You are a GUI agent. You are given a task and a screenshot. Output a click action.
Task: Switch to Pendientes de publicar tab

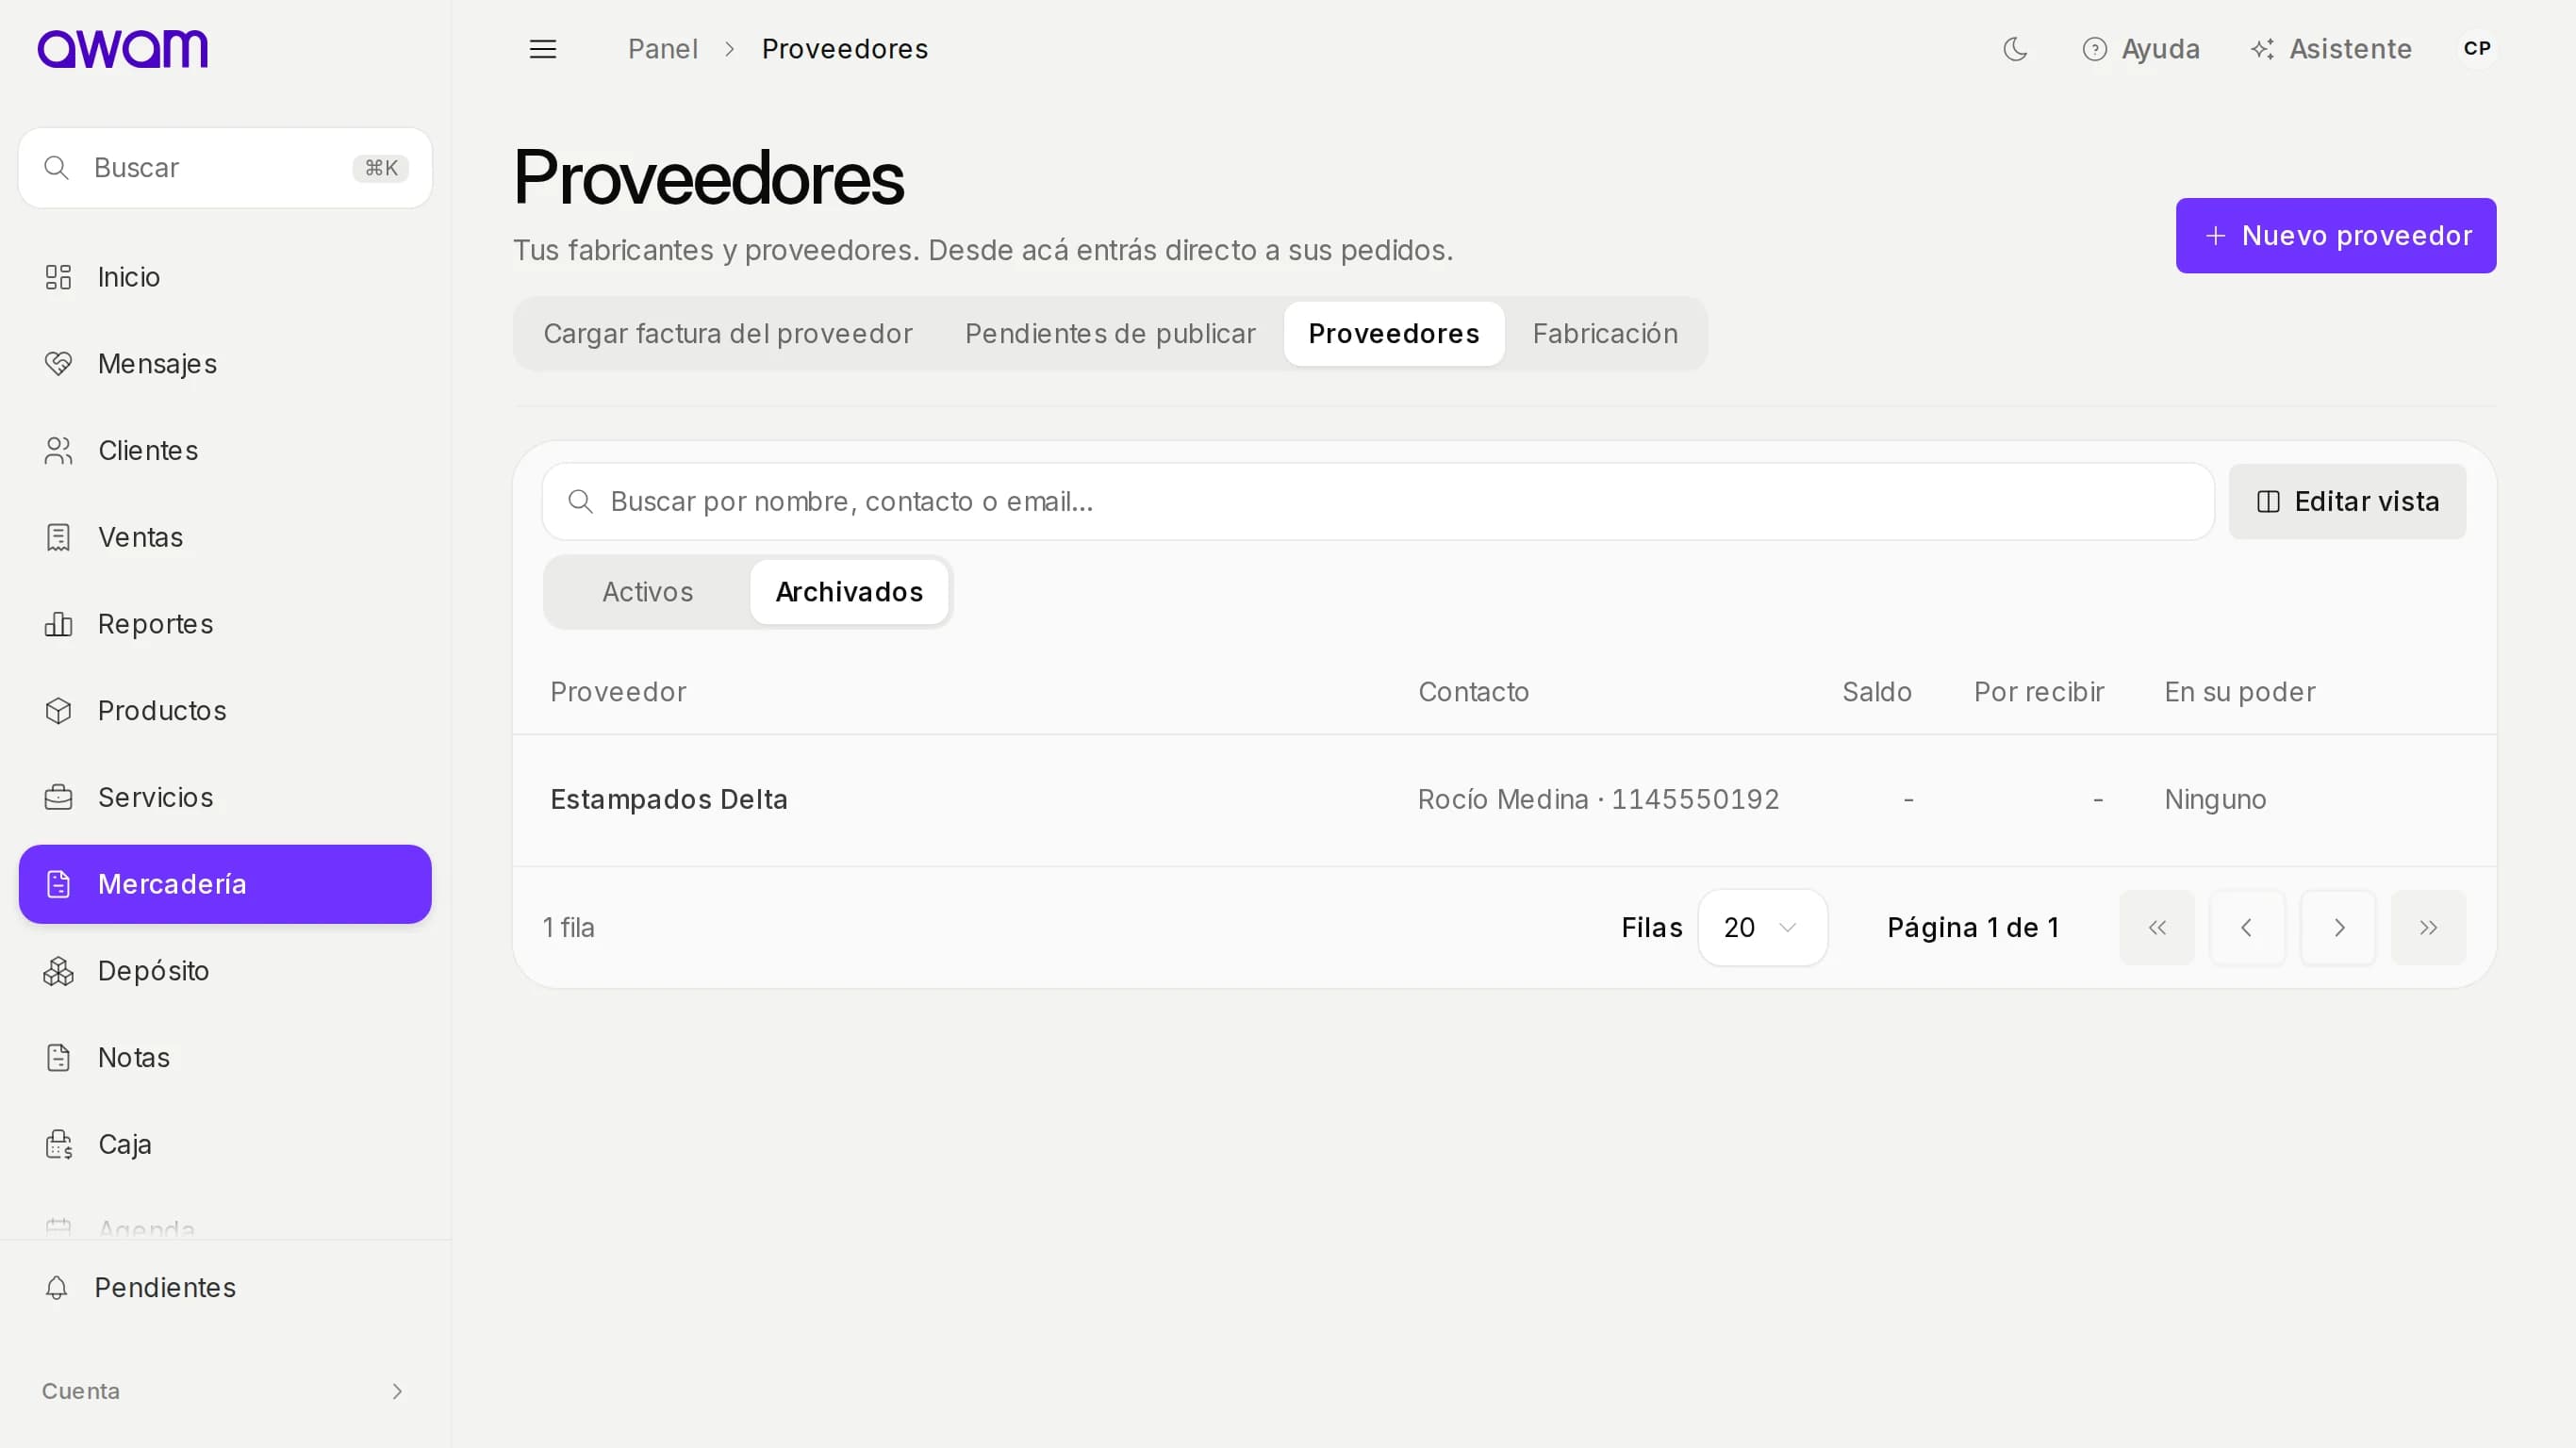tap(1110, 334)
